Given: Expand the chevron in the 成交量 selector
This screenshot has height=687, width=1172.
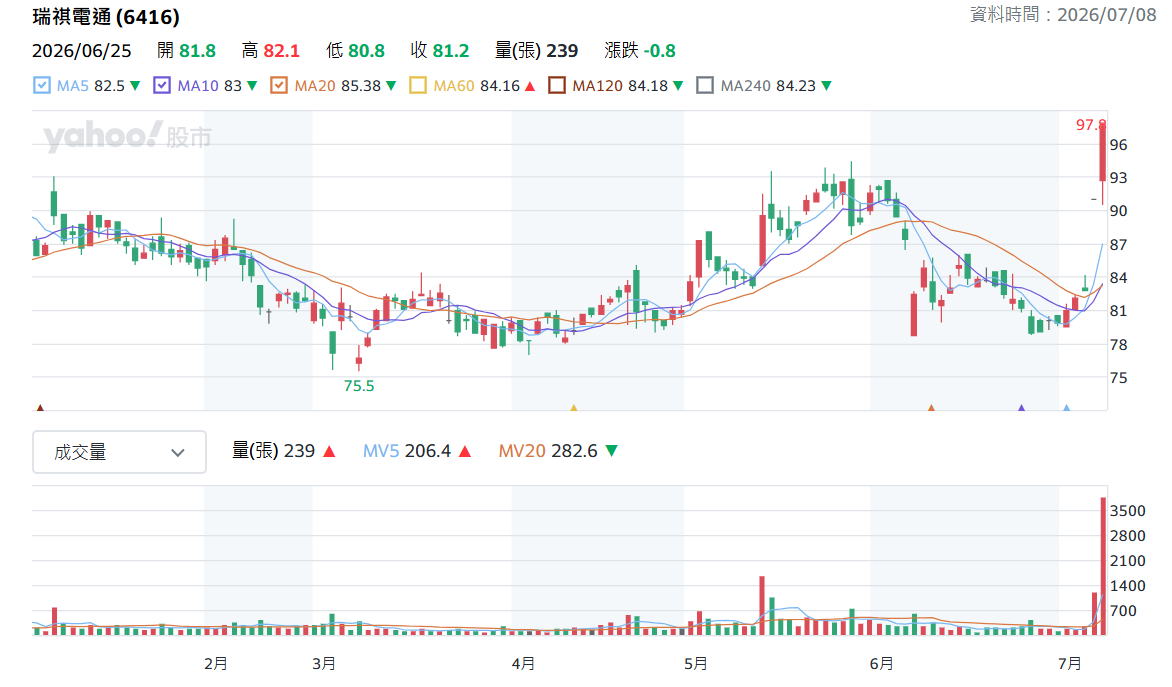Looking at the screenshot, I should tap(178, 452).
